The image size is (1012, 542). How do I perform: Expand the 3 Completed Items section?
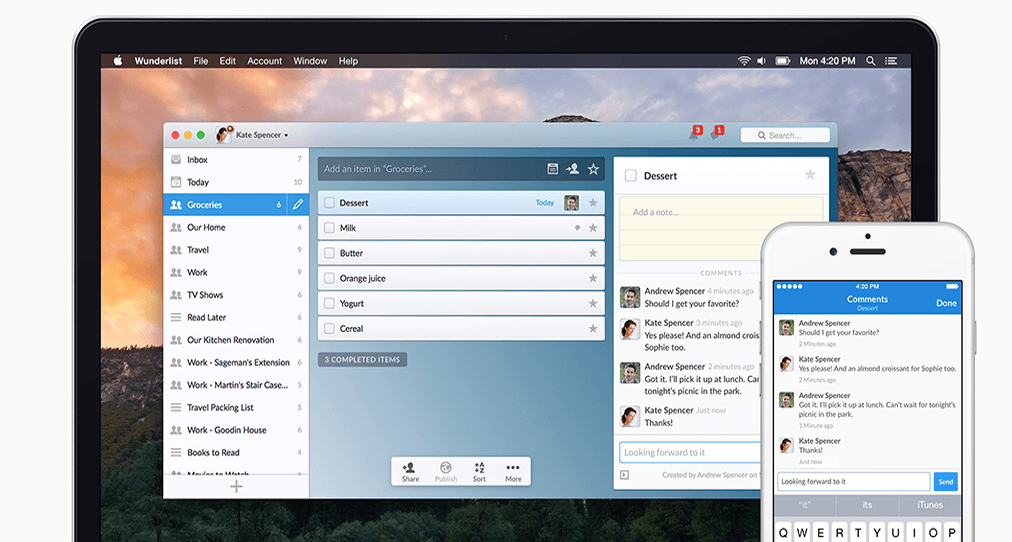tap(362, 359)
